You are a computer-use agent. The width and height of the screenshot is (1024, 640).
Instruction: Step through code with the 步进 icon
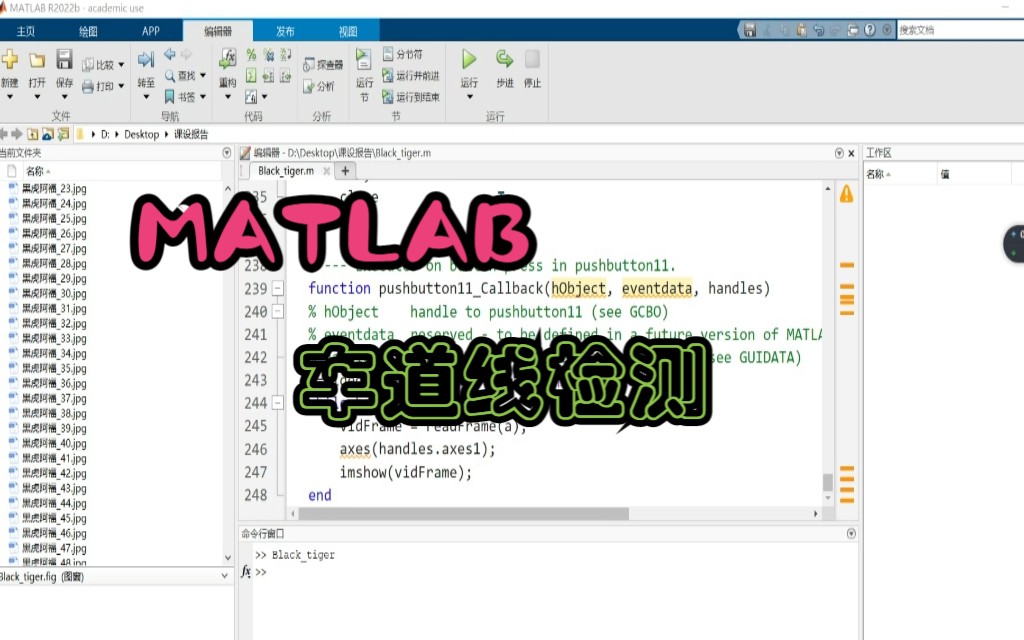(504, 58)
